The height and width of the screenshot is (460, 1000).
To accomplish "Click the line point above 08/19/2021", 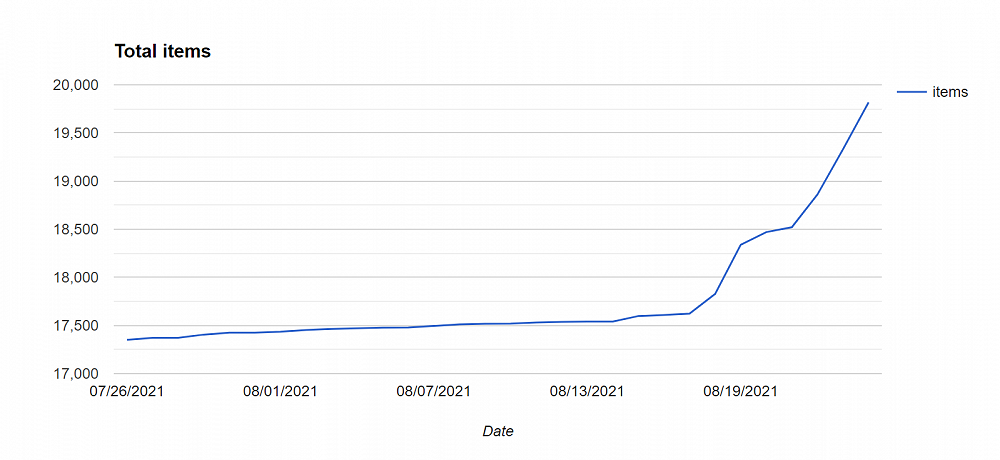I will (x=741, y=245).
